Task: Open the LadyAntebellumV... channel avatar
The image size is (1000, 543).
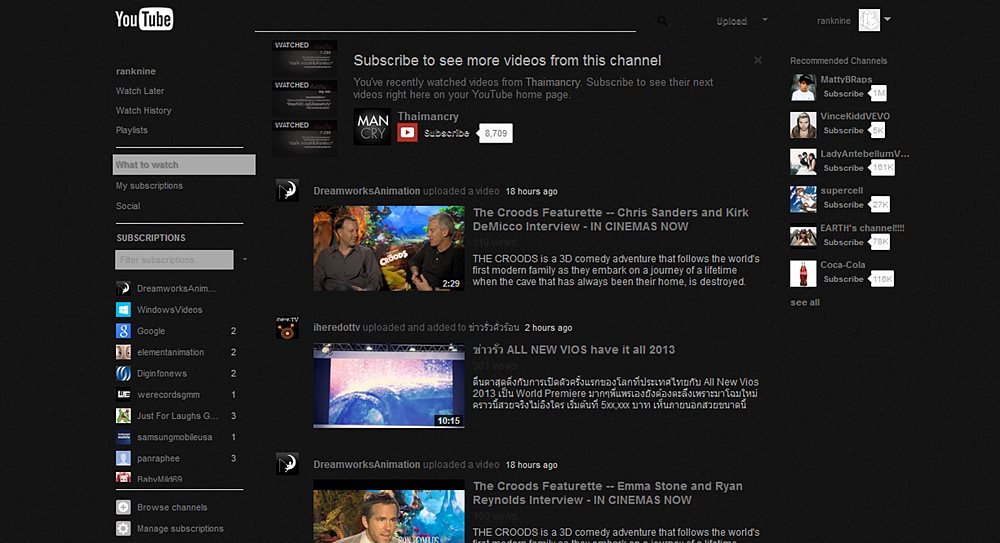Action: tap(803, 162)
